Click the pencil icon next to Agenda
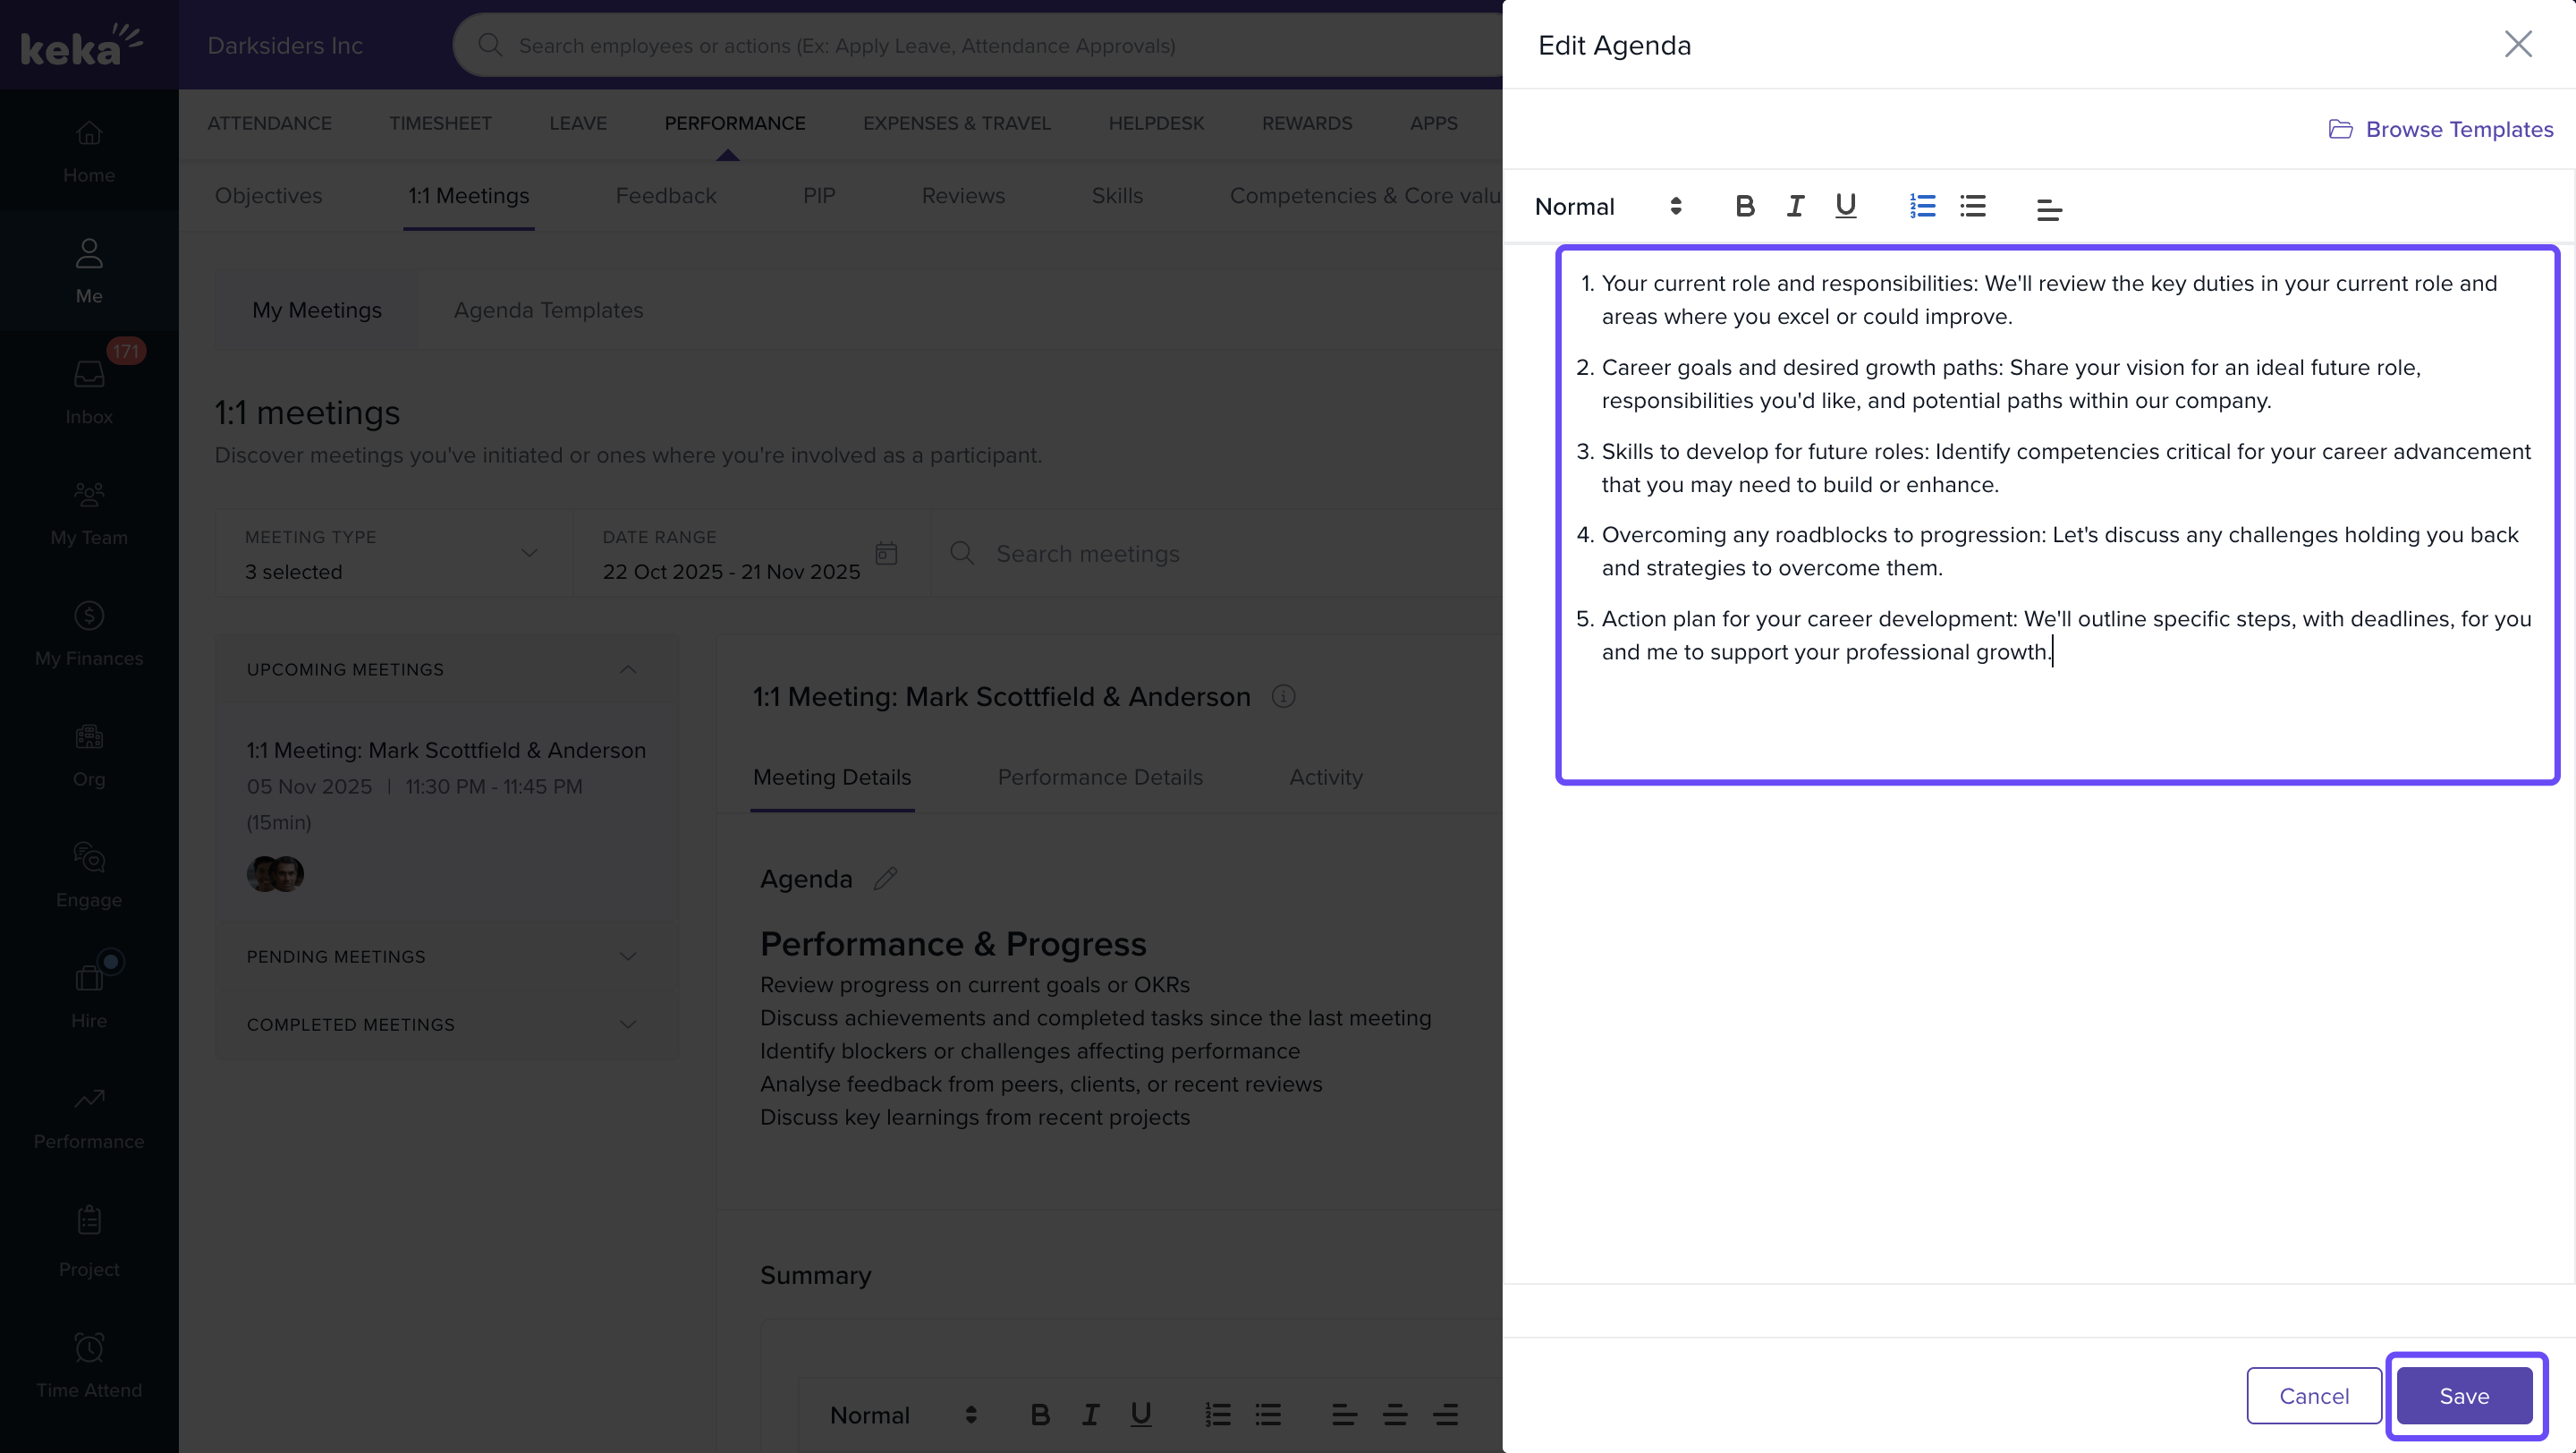Screen dimensions: 2576x1453 (885, 879)
